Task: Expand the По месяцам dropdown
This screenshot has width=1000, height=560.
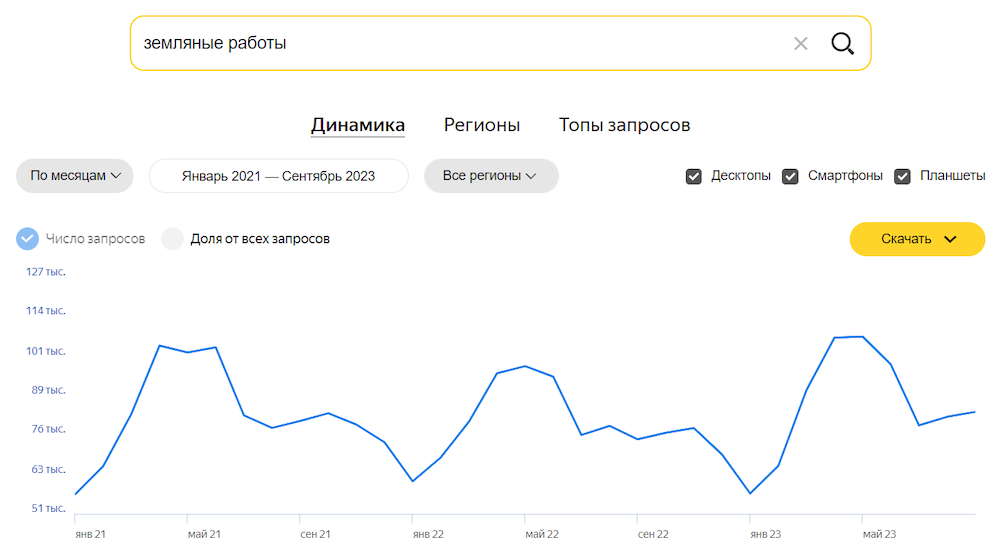Action: point(75,176)
